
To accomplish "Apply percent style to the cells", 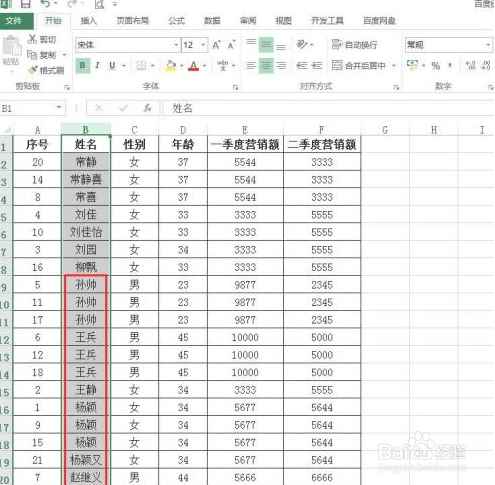I will (436, 66).
